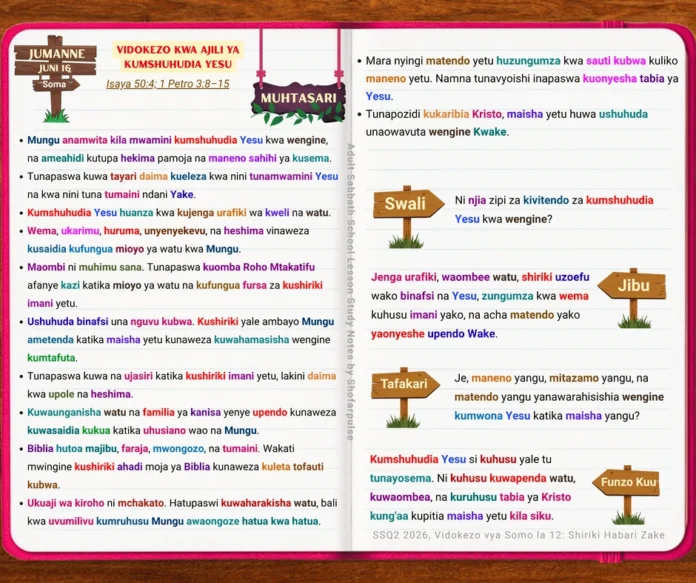This screenshot has height=583, width=696.
Task: Click the reflection starting Je, maneno yangu
Action: pyautogui.click(x=559, y=397)
